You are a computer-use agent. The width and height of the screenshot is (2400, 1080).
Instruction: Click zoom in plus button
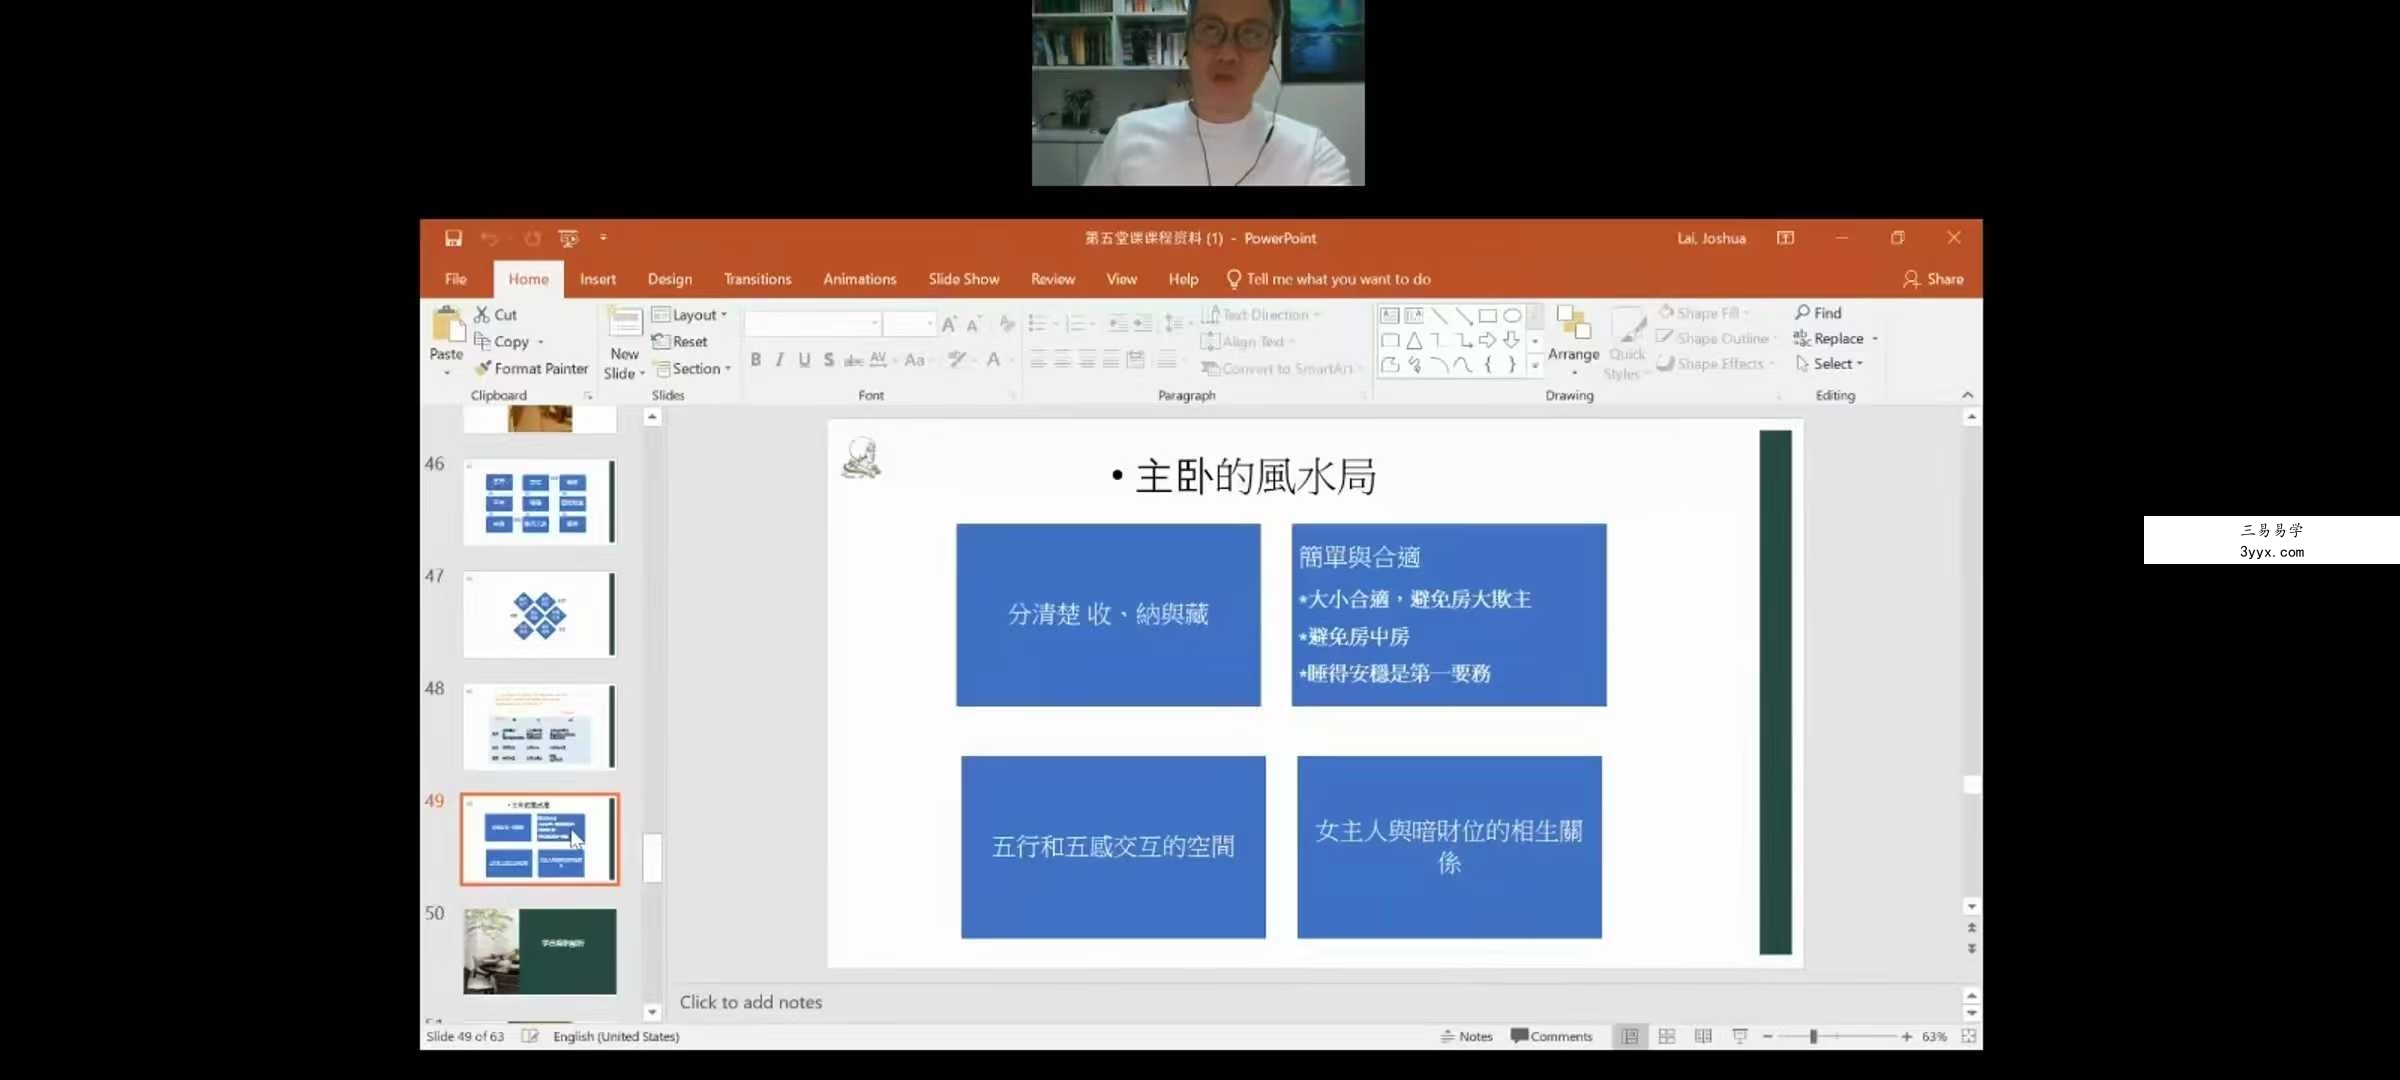[x=1907, y=1036]
